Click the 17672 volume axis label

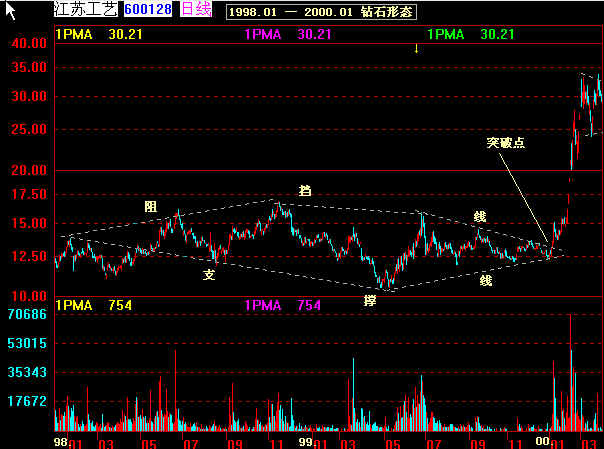click(x=27, y=401)
